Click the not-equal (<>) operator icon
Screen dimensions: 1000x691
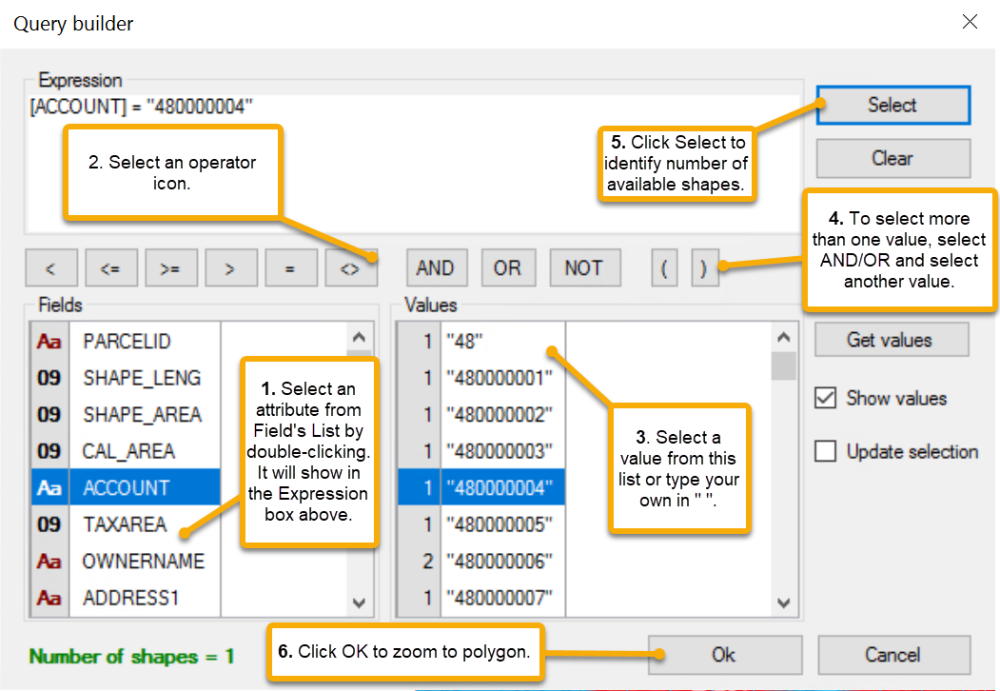pos(351,267)
